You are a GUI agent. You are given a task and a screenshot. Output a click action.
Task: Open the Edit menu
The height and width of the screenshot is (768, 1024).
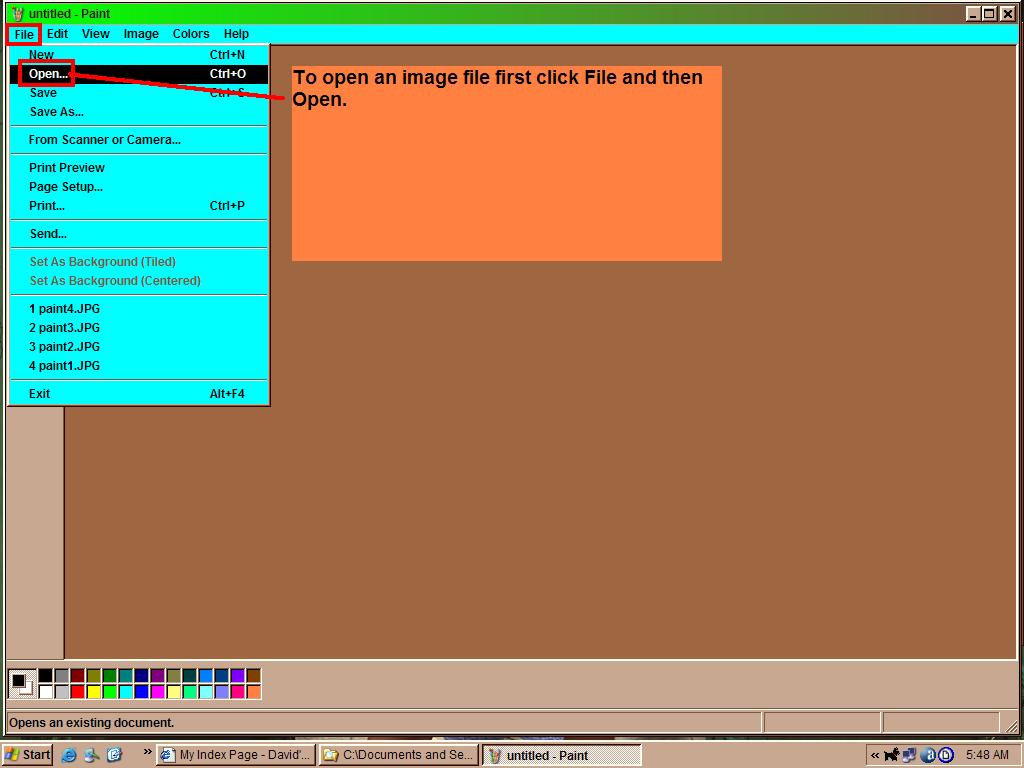point(57,34)
